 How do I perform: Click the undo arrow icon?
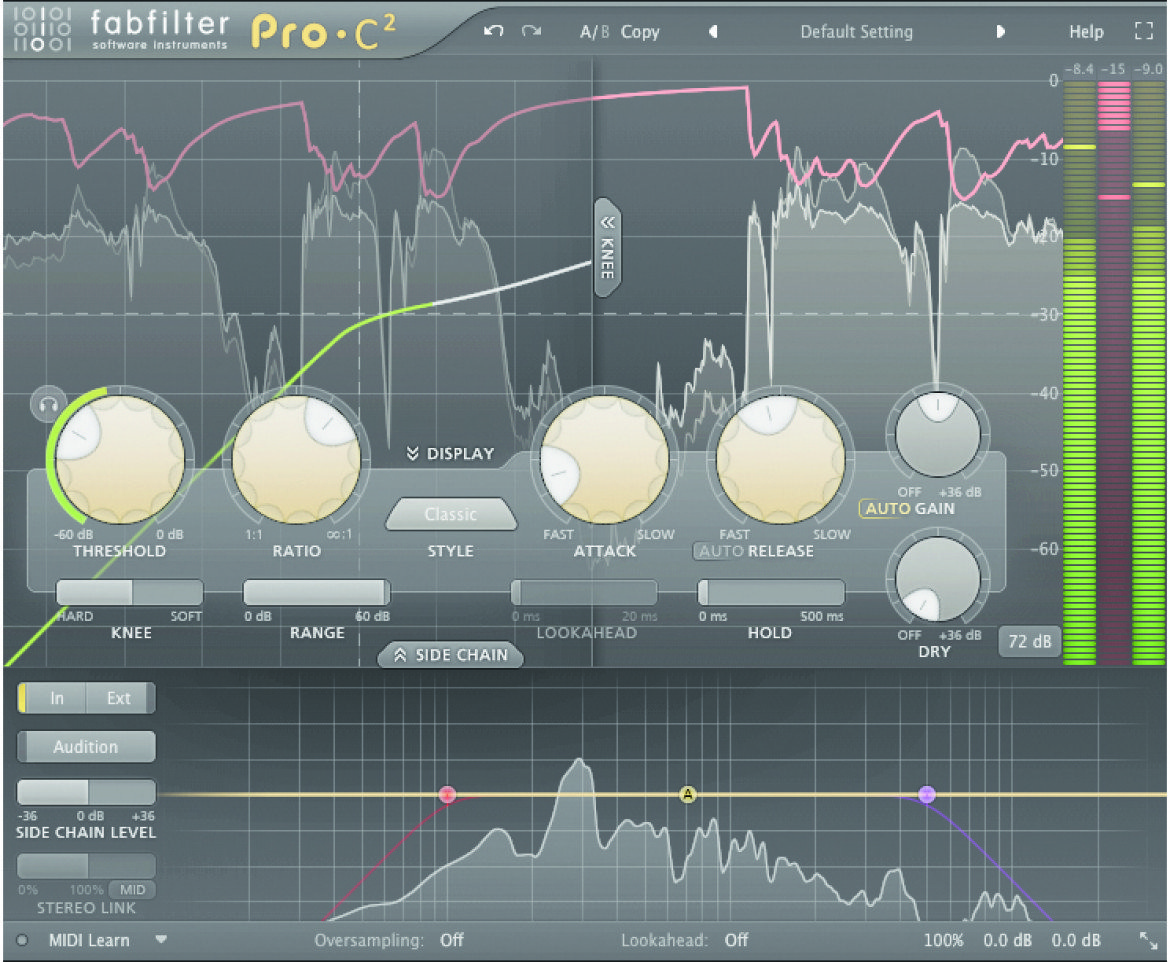click(493, 31)
